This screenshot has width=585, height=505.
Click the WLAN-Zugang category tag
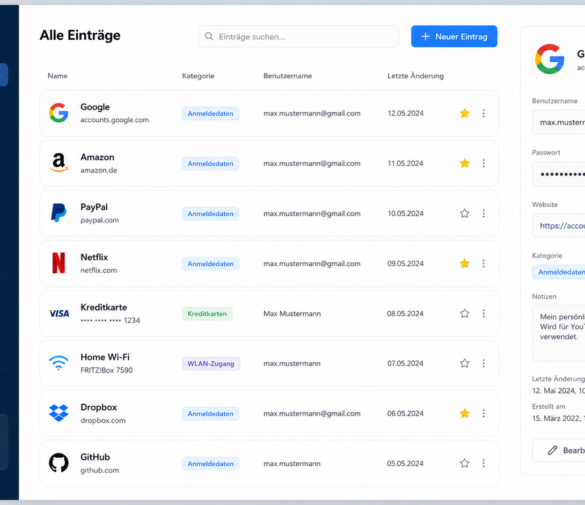[211, 364]
